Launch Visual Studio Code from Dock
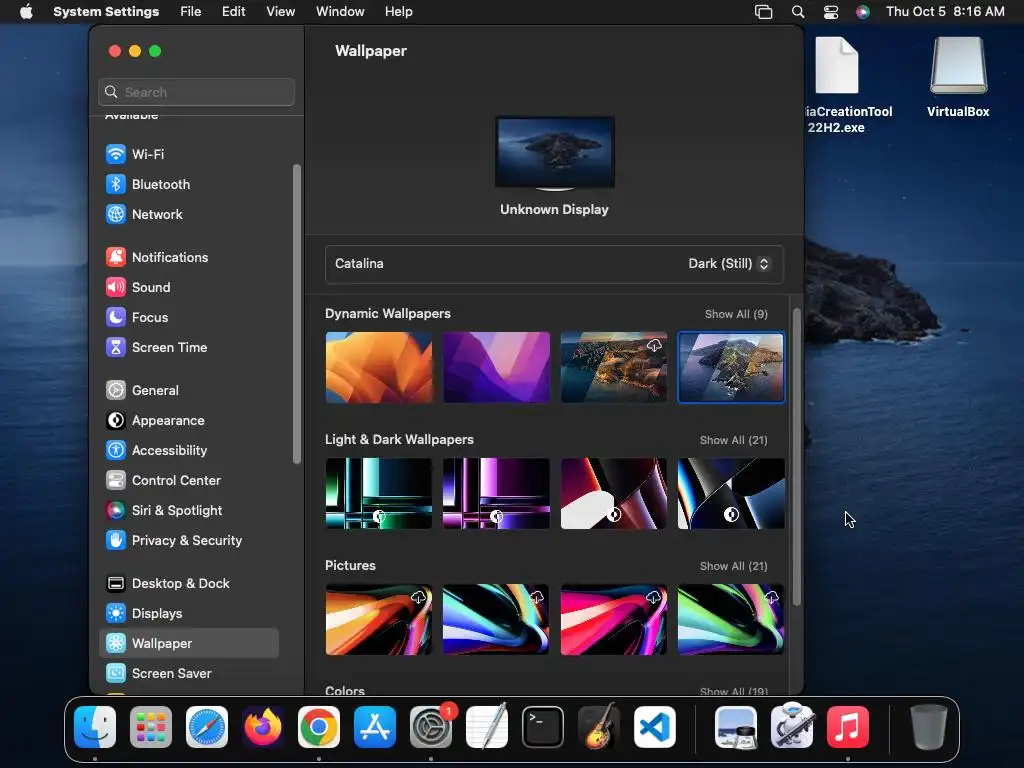 coord(654,727)
